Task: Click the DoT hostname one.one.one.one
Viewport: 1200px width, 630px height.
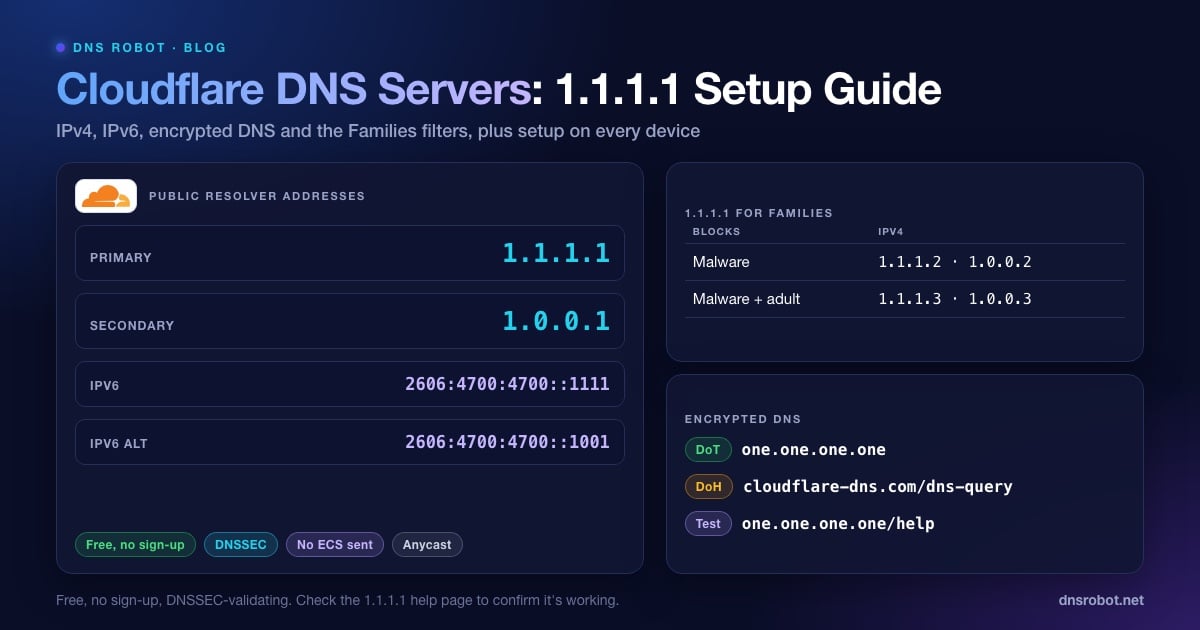Action: pos(814,450)
